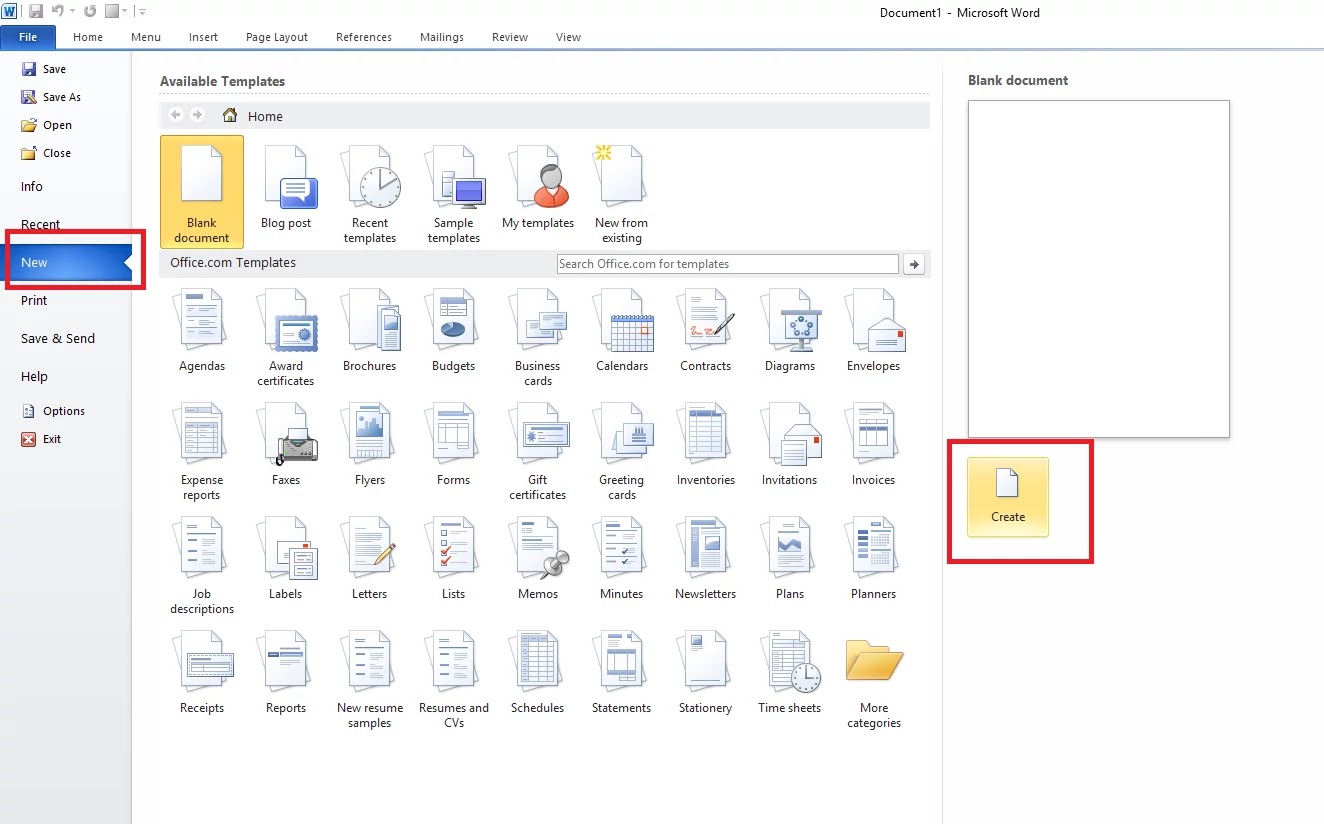This screenshot has height=824, width=1324.
Task: Open the Calendars template category
Action: 622,331
